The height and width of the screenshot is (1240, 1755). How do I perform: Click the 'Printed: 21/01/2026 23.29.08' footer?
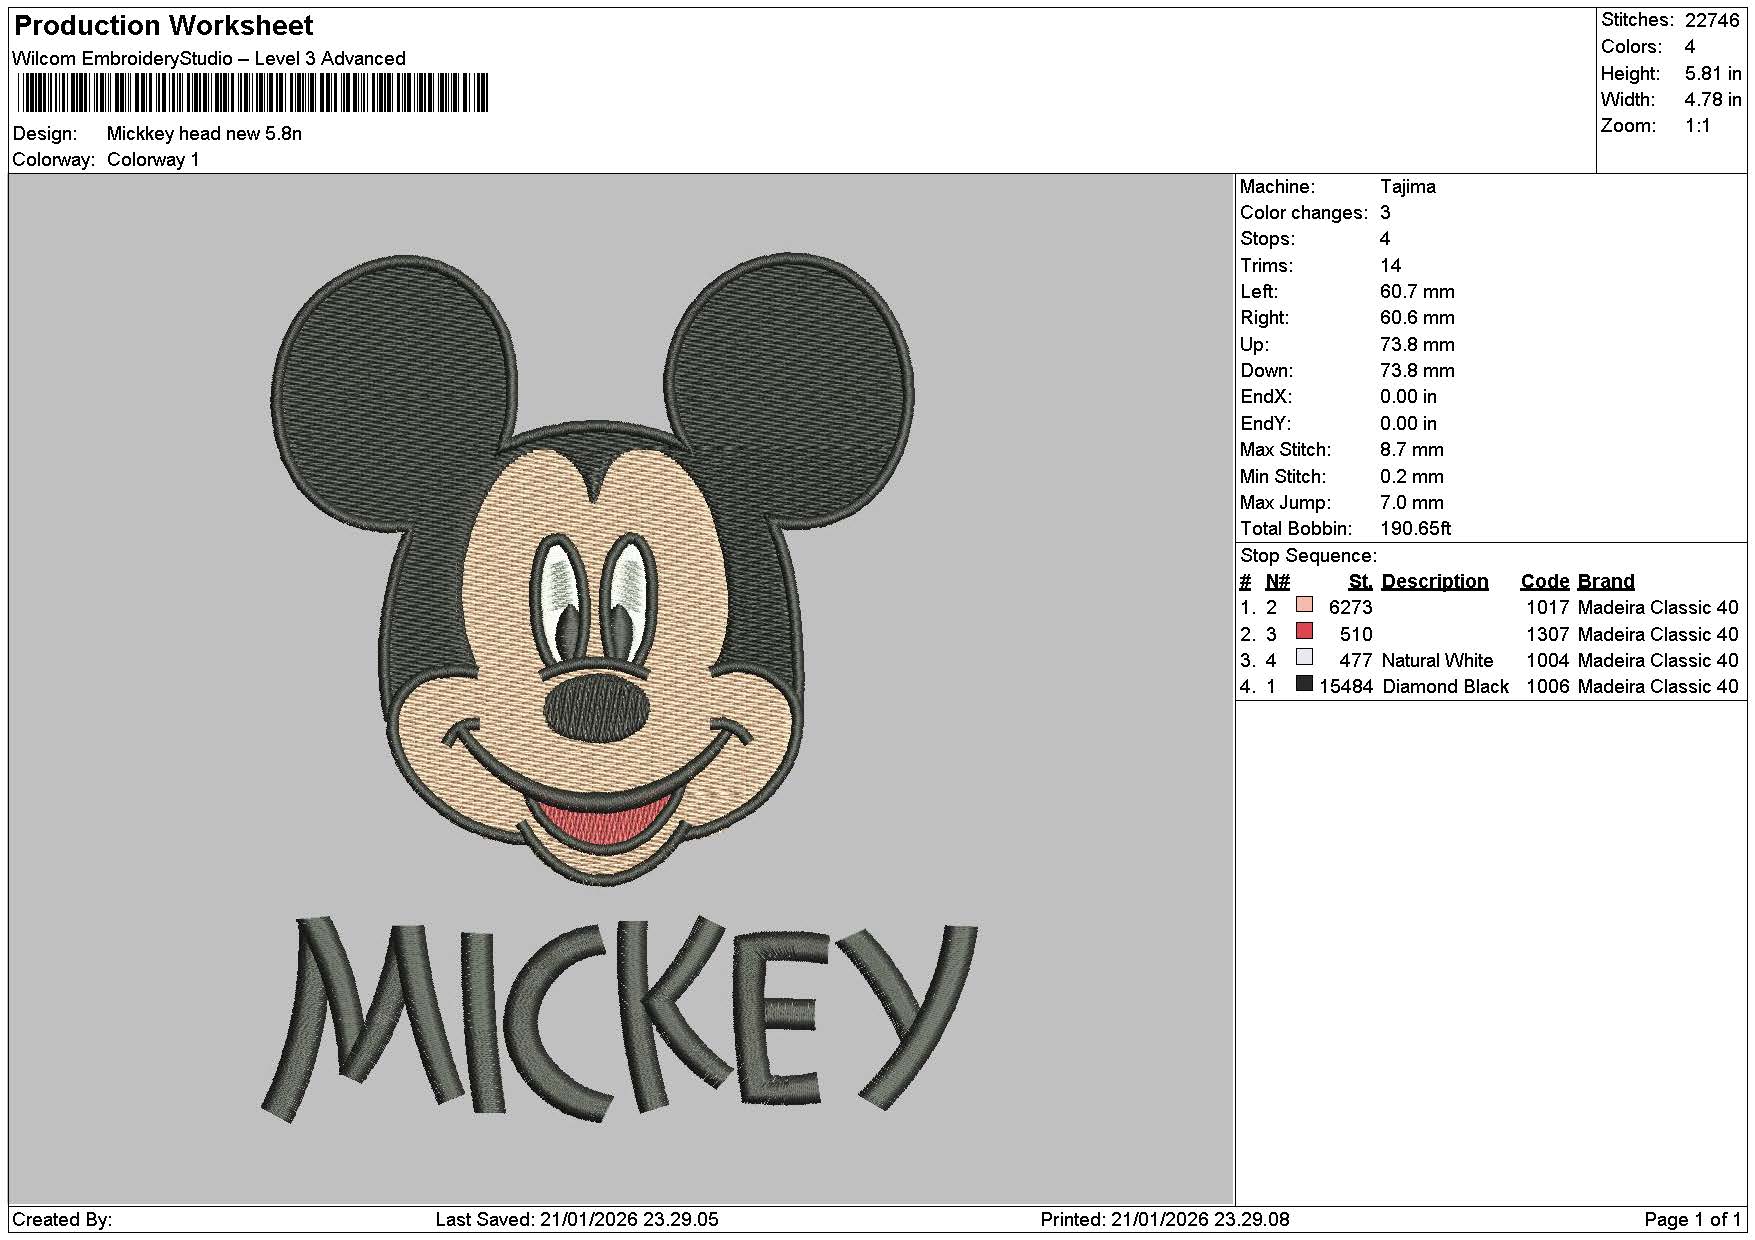coord(1165,1219)
